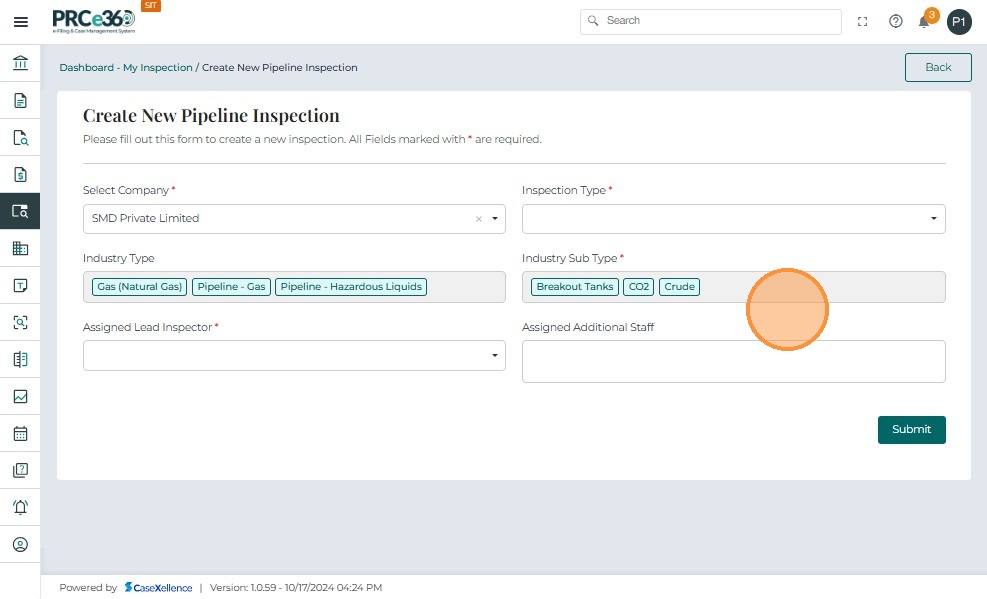987x599 pixels.
Task: Go to Dashboard - My Inspection breadcrumb
Action: tap(125, 68)
